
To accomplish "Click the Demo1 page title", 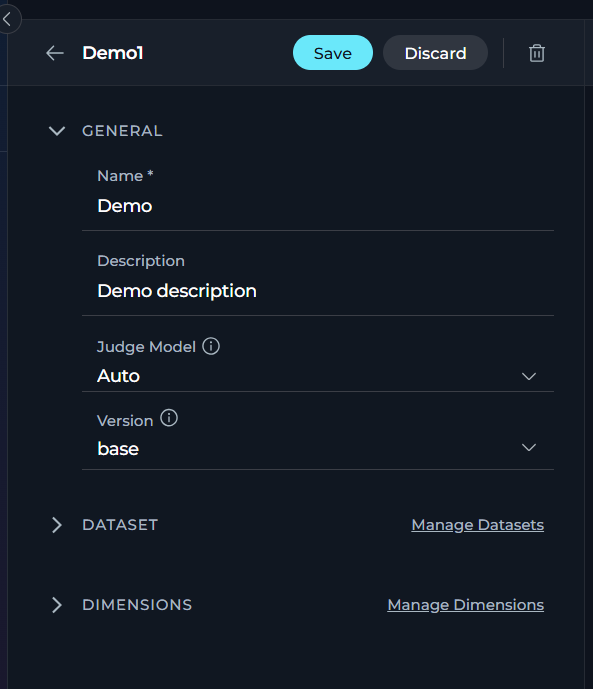I will tap(113, 53).
